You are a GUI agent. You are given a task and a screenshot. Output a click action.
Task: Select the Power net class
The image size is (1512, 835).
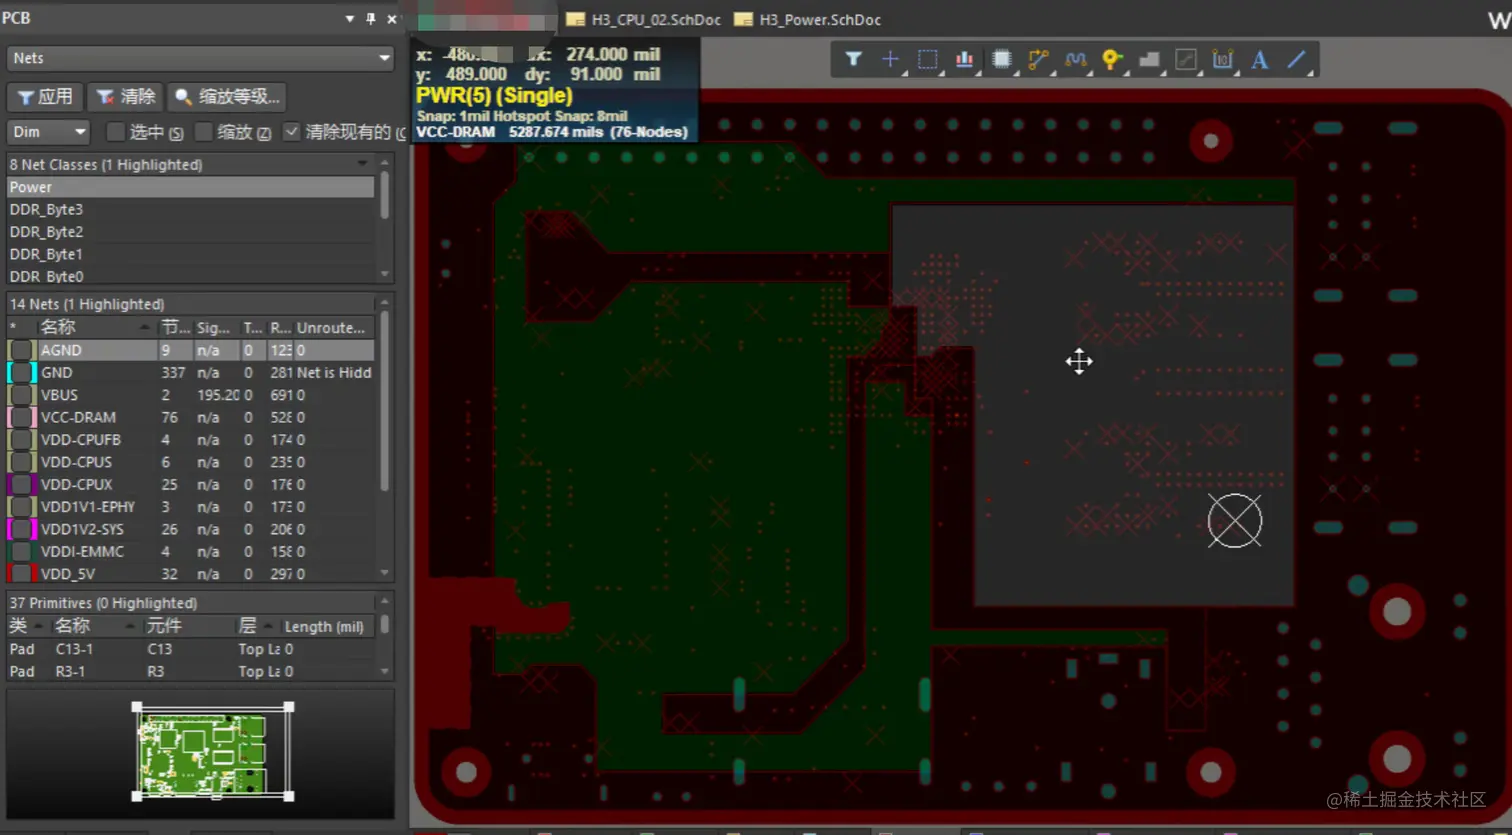[x=191, y=187]
